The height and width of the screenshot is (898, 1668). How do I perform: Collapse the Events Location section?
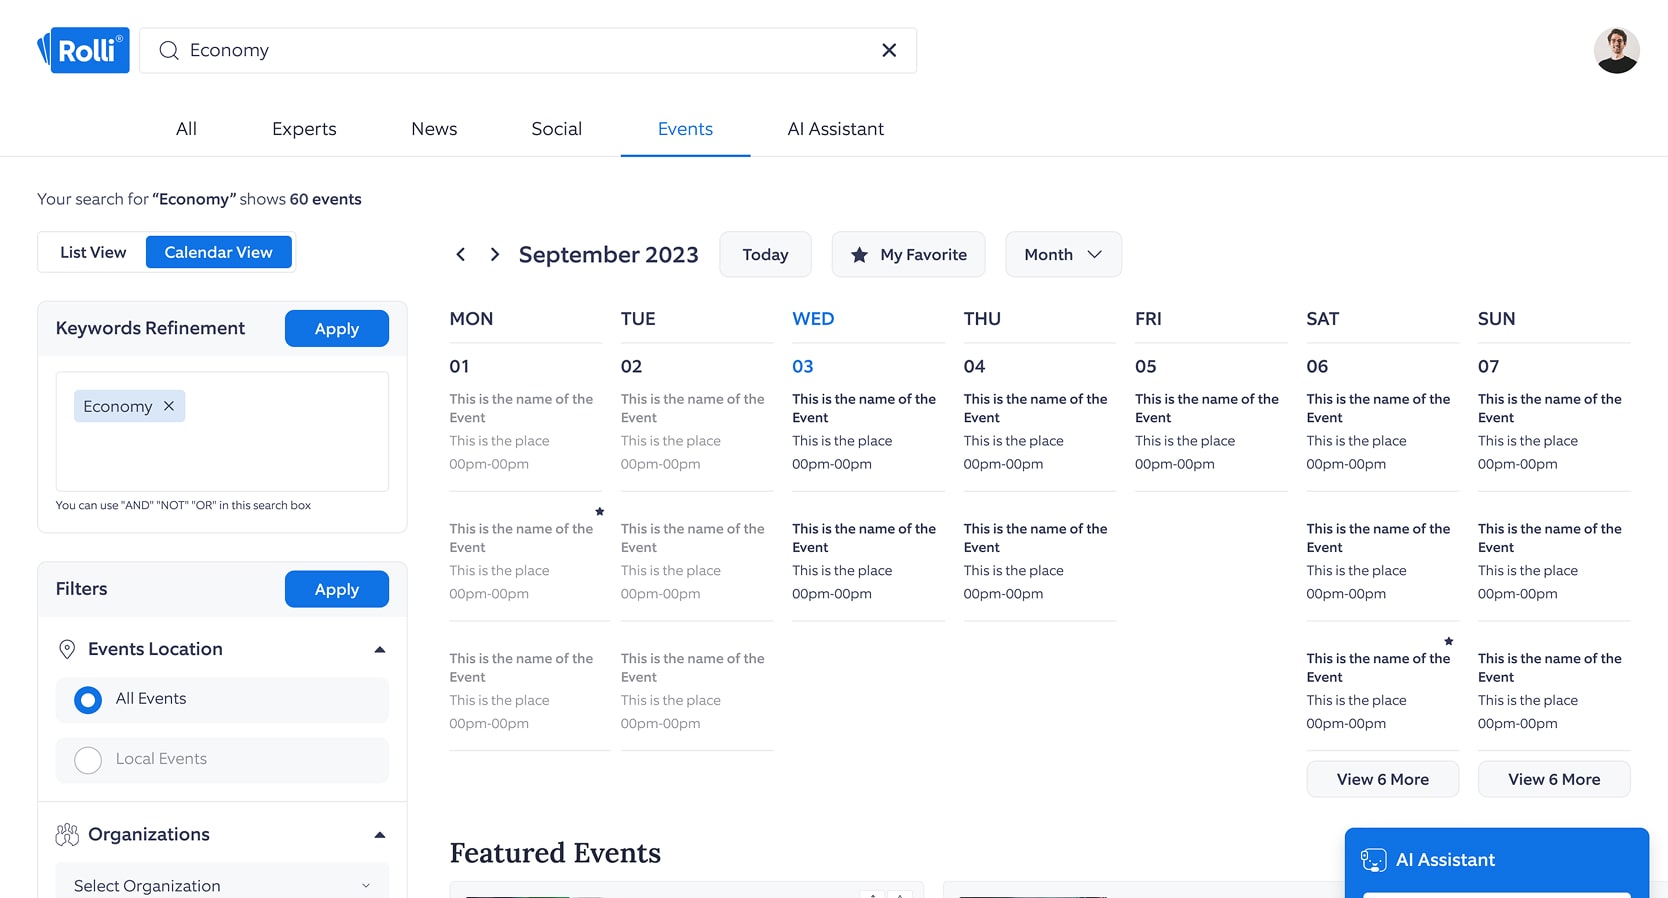(380, 650)
